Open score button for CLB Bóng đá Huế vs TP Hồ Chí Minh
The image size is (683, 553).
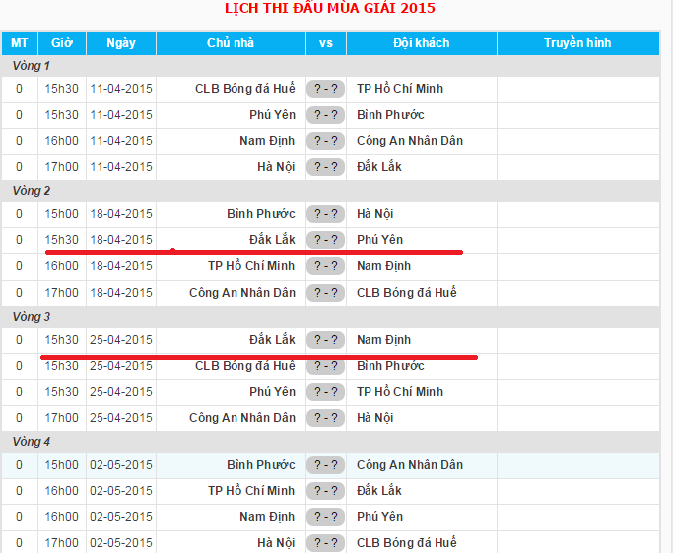coord(325,89)
